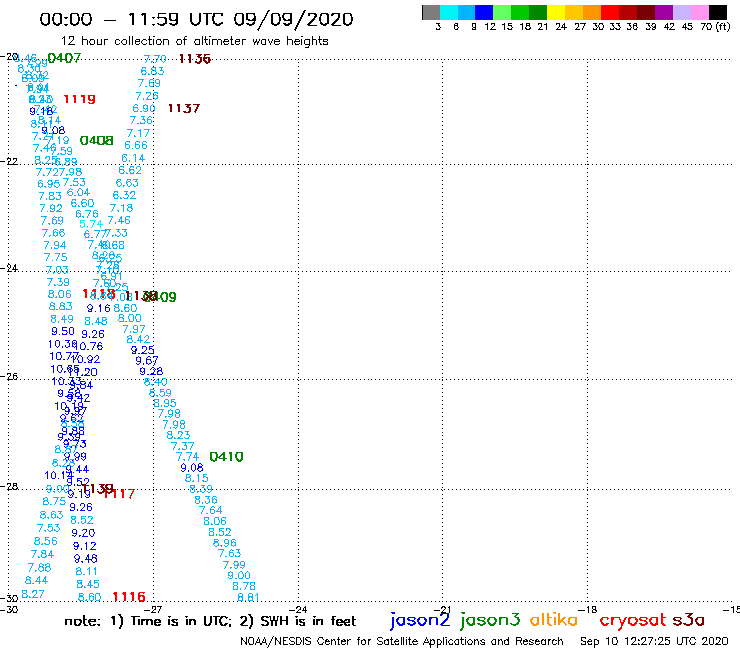The image size is (740, 650).
Task: Click the latitude axis label -22
Action: (x=9, y=161)
